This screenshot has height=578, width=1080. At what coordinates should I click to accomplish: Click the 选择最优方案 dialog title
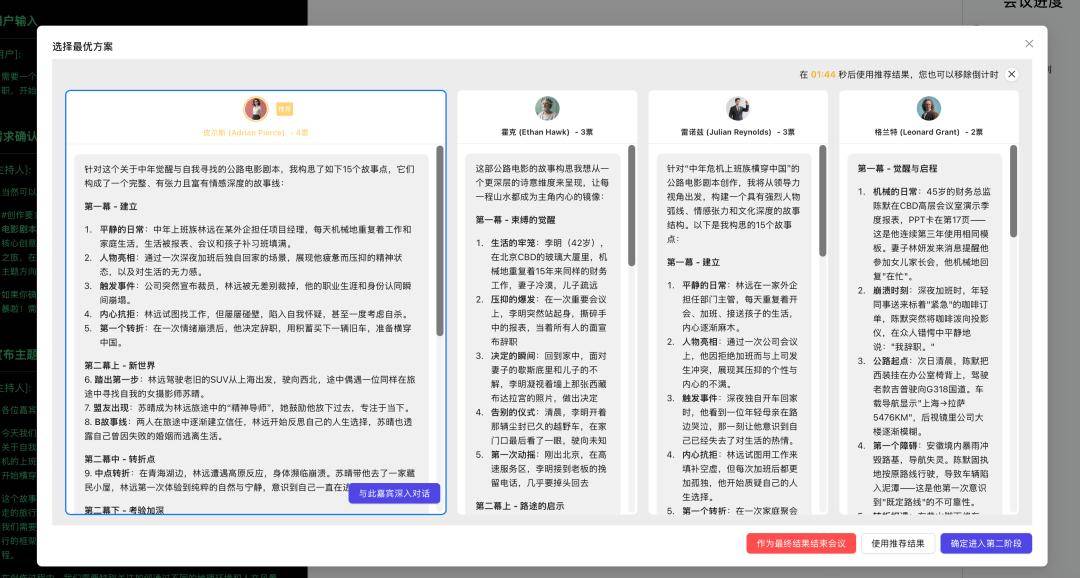83,46
